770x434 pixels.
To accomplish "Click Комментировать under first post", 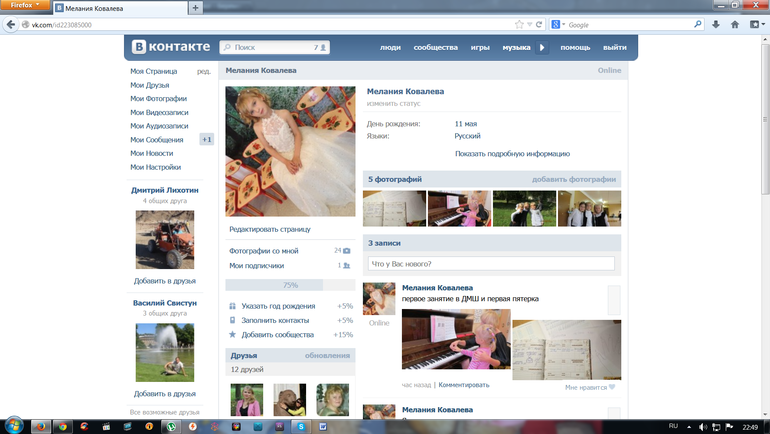I will [464, 385].
